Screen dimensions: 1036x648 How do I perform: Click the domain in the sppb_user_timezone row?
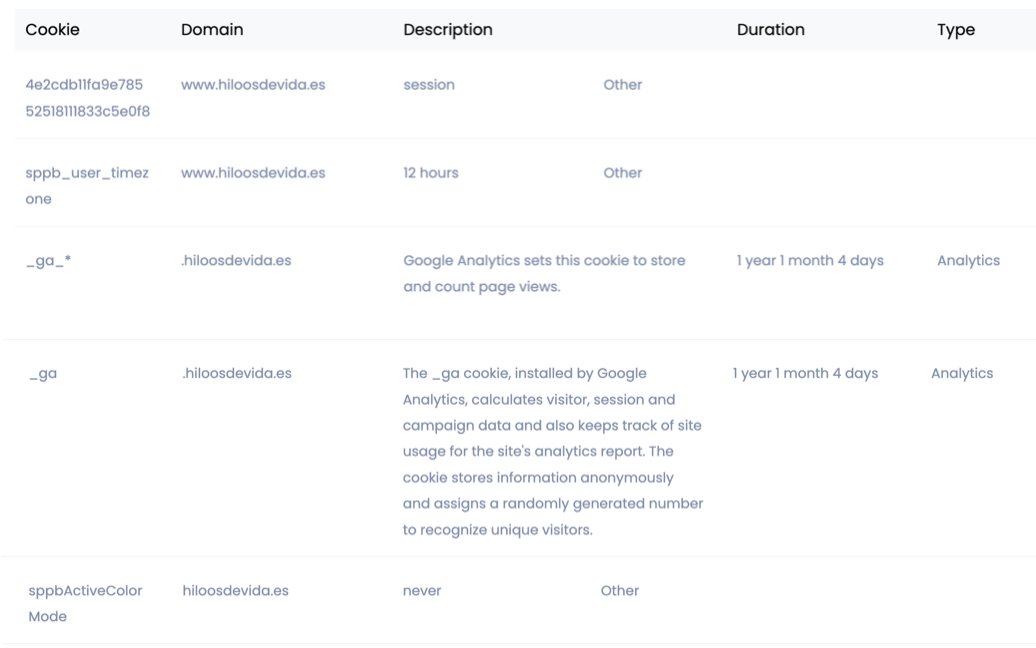click(x=253, y=173)
